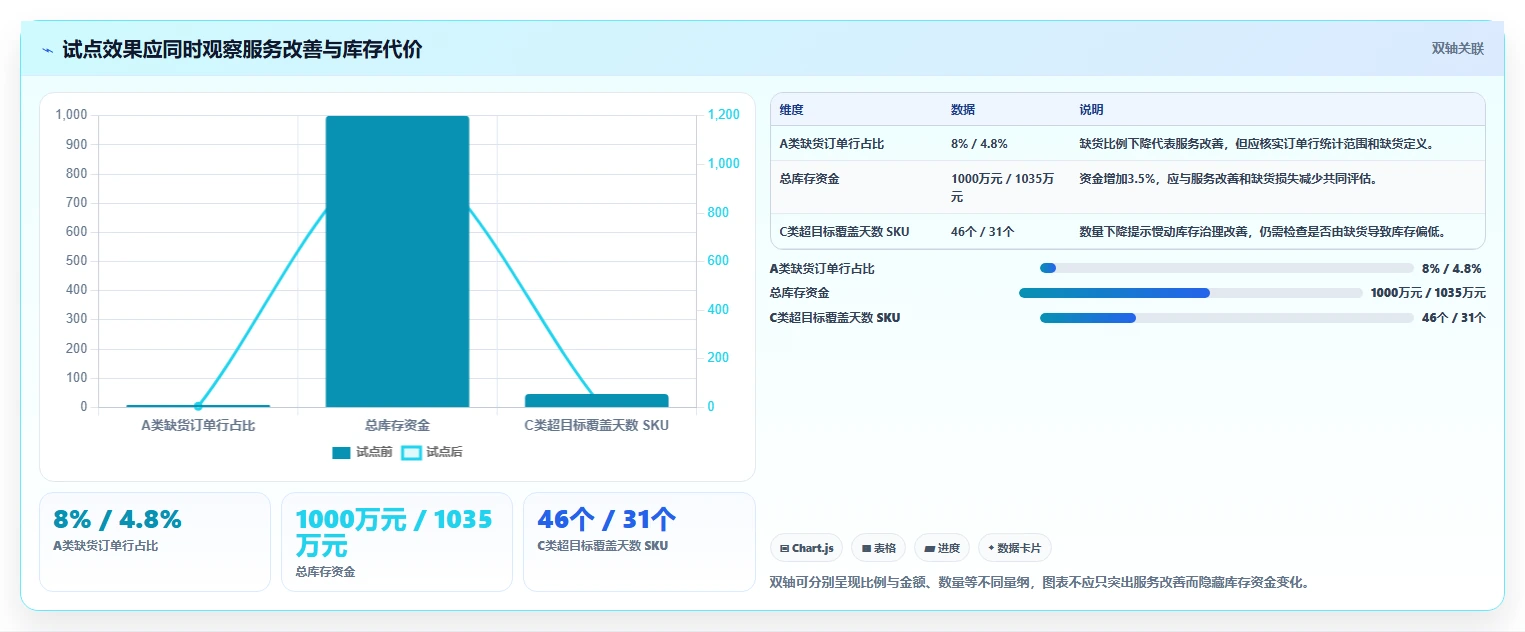This screenshot has height=632, width=1525.
Task: Click the 进度 tag chip
Action: (942, 548)
